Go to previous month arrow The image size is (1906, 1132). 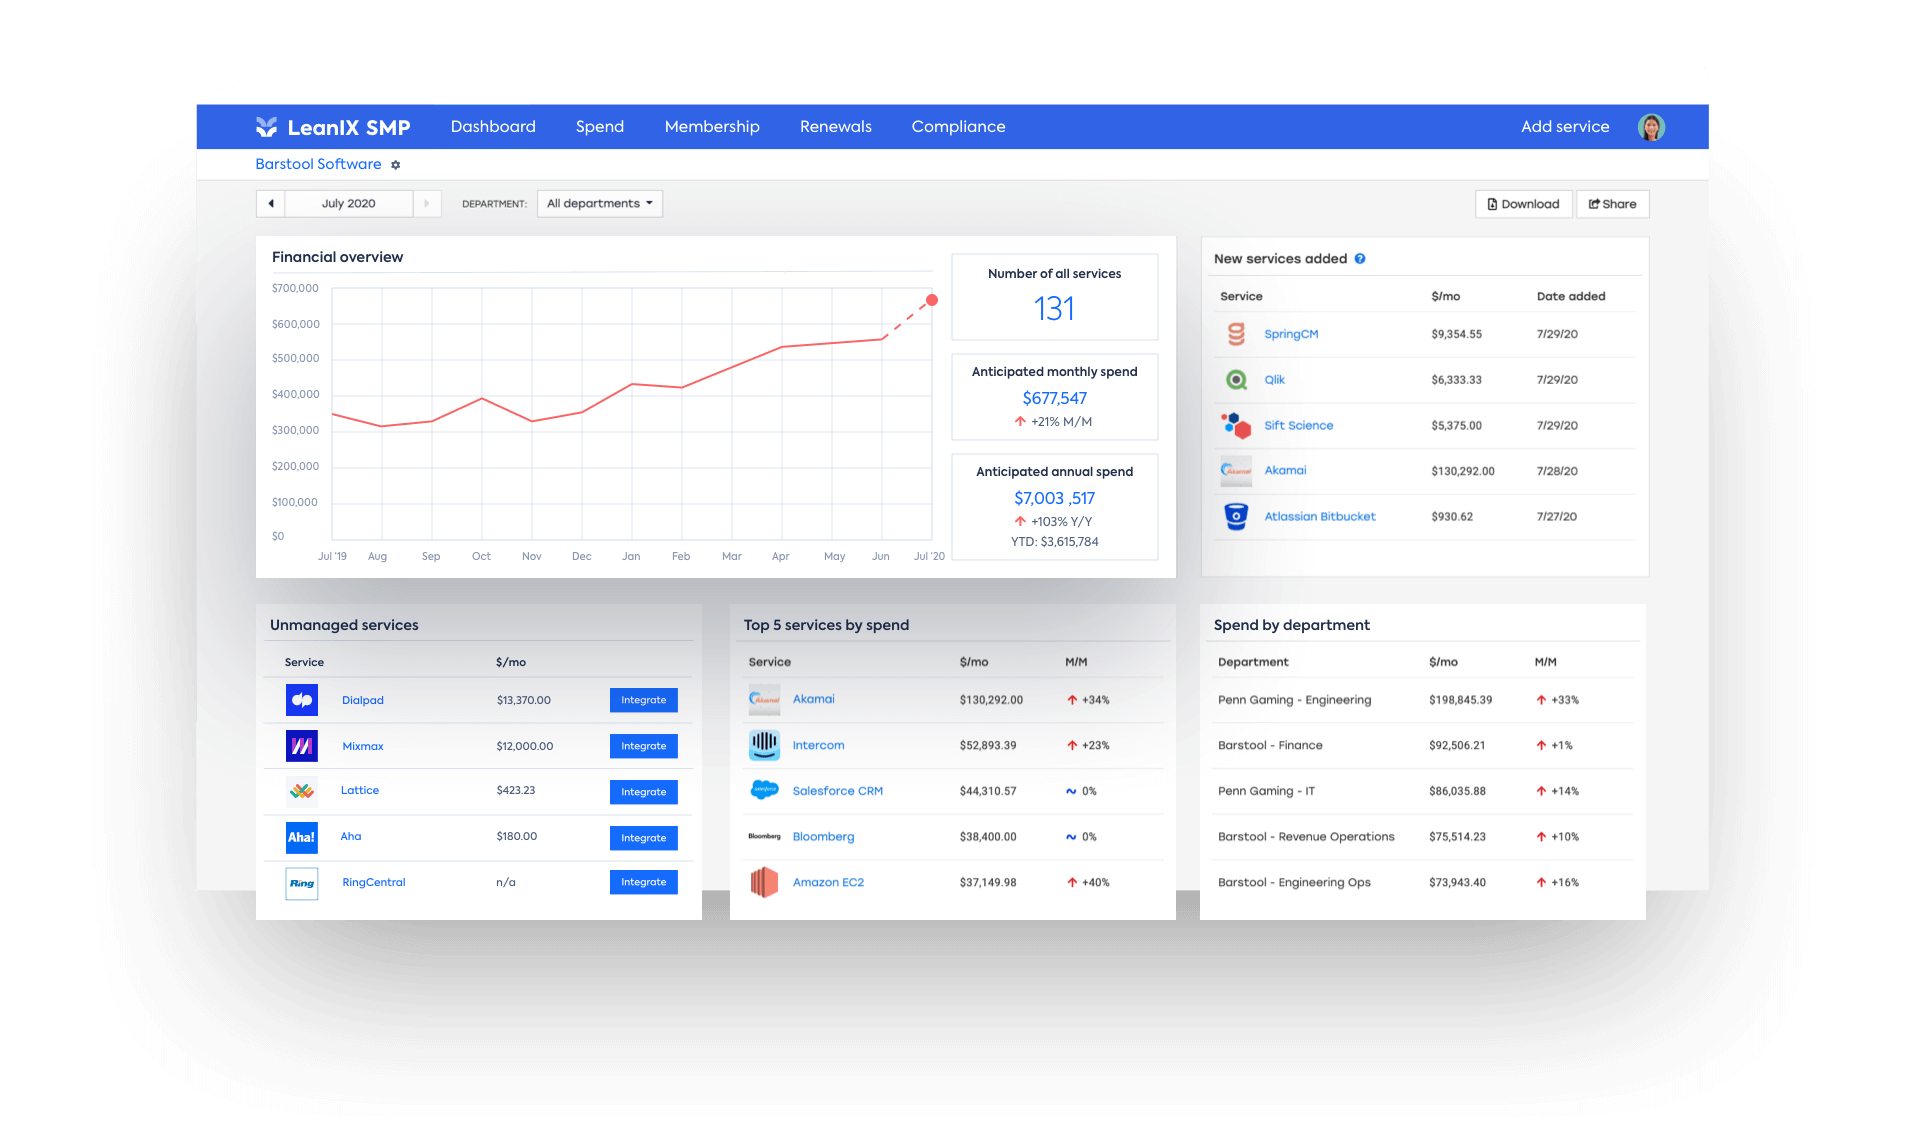pyautogui.click(x=271, y=204)
